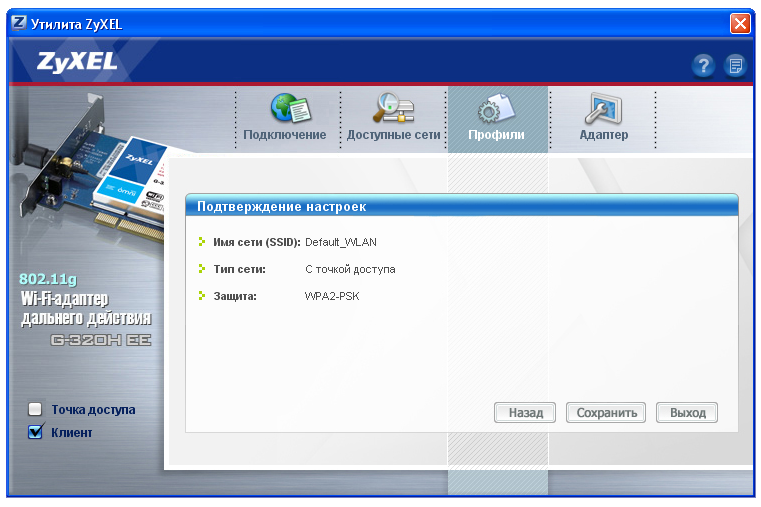
Task: Click the 802.11g text
Action: click(x=48, y=279)
